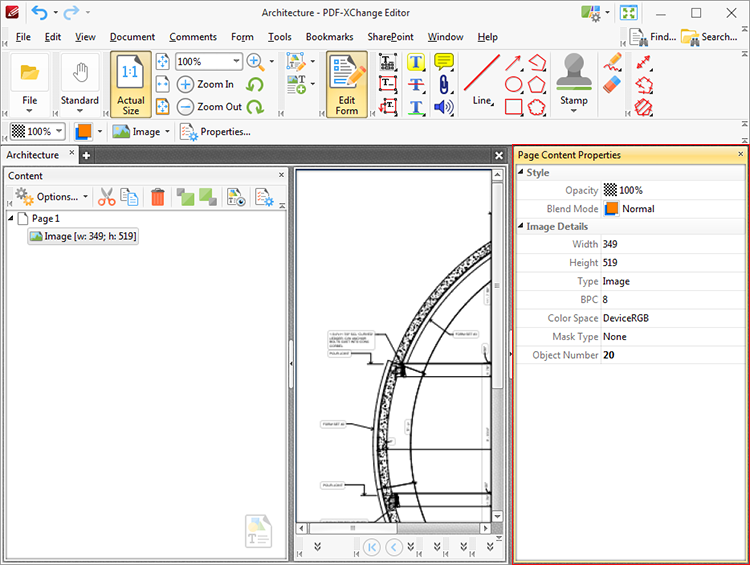Open the Properties pane button
Image resolution: width=750 pixels, height=565 pixels.
[215, 132]
